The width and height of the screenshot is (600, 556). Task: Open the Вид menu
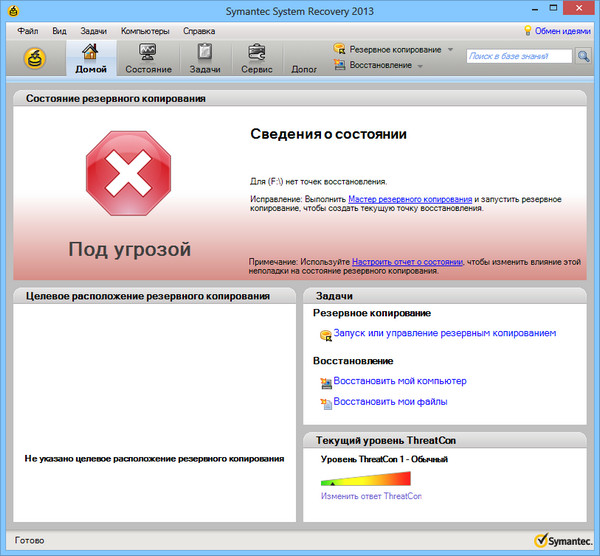click(59, 31)
